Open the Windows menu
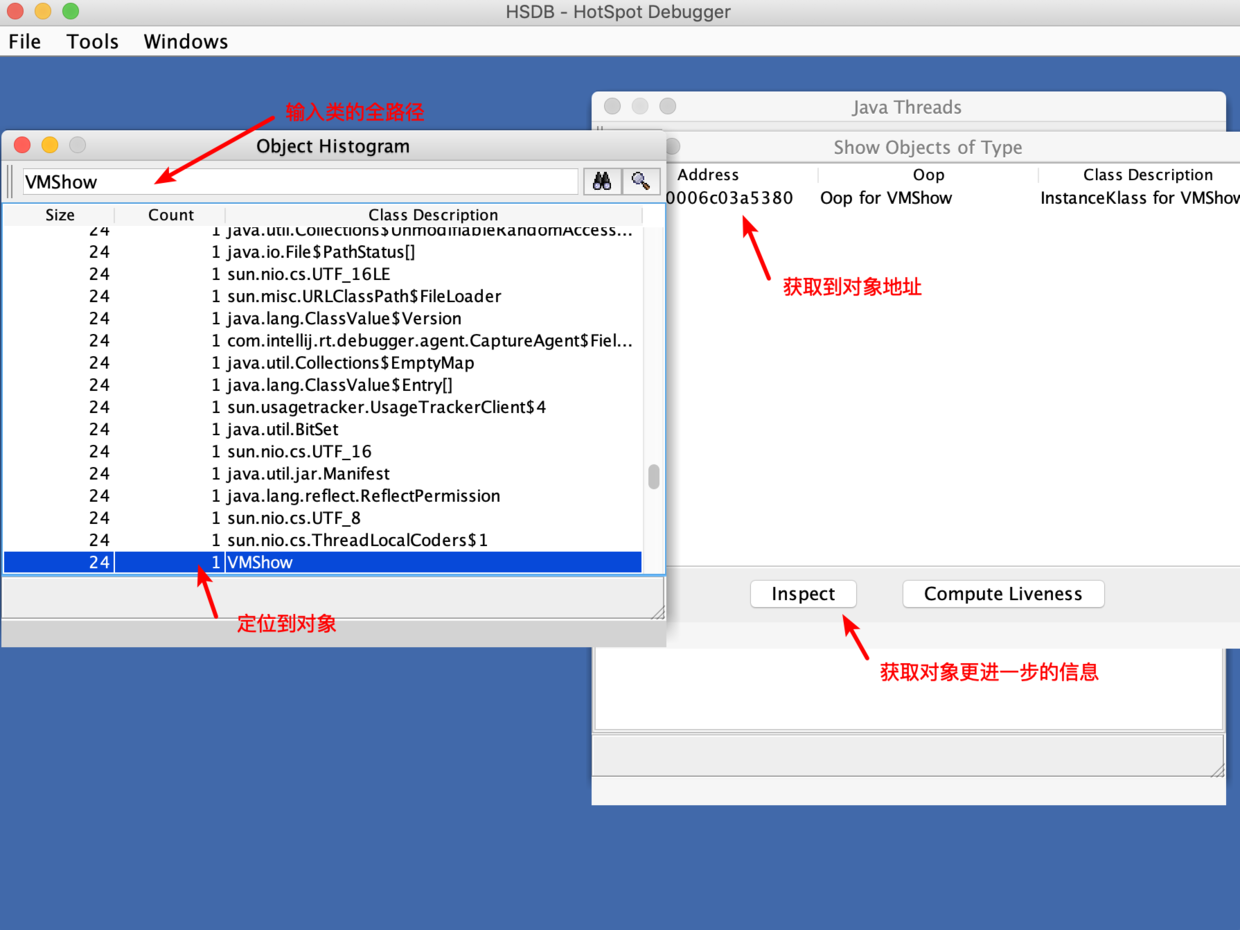This screenshot has width=1240, height=930. click(185, 41)
